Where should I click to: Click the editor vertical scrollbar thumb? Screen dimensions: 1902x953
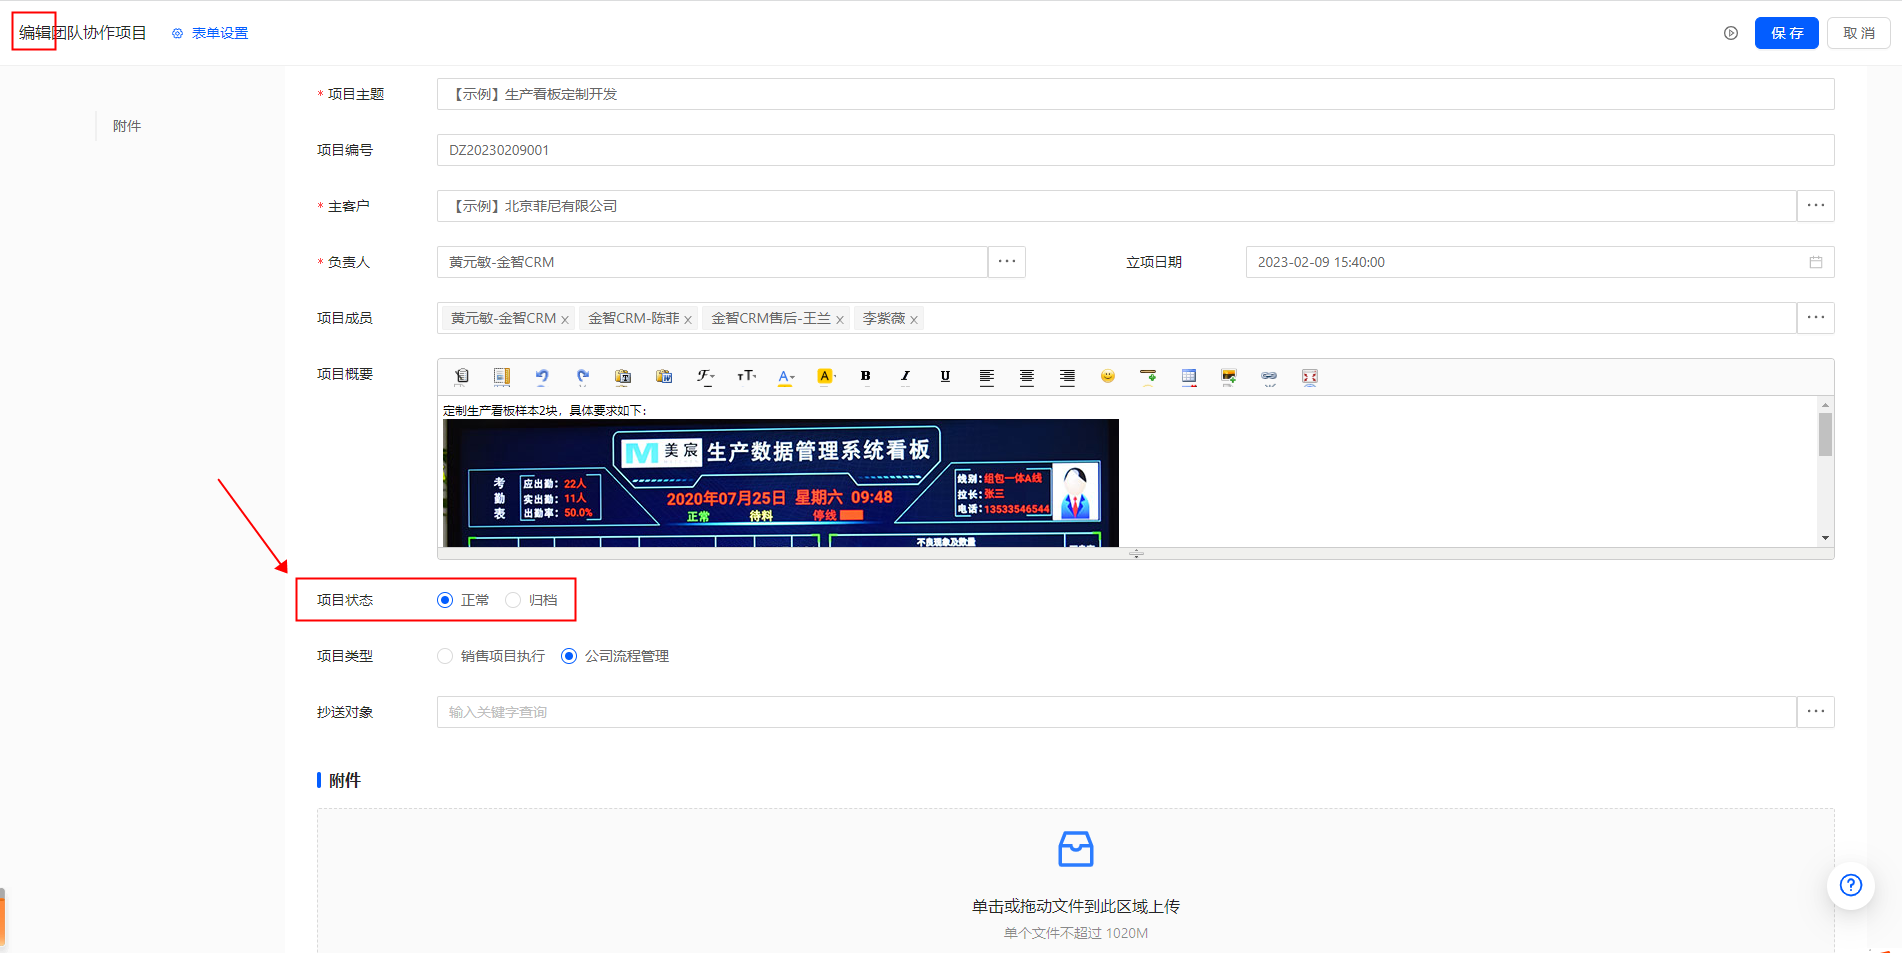[1826, 434]
